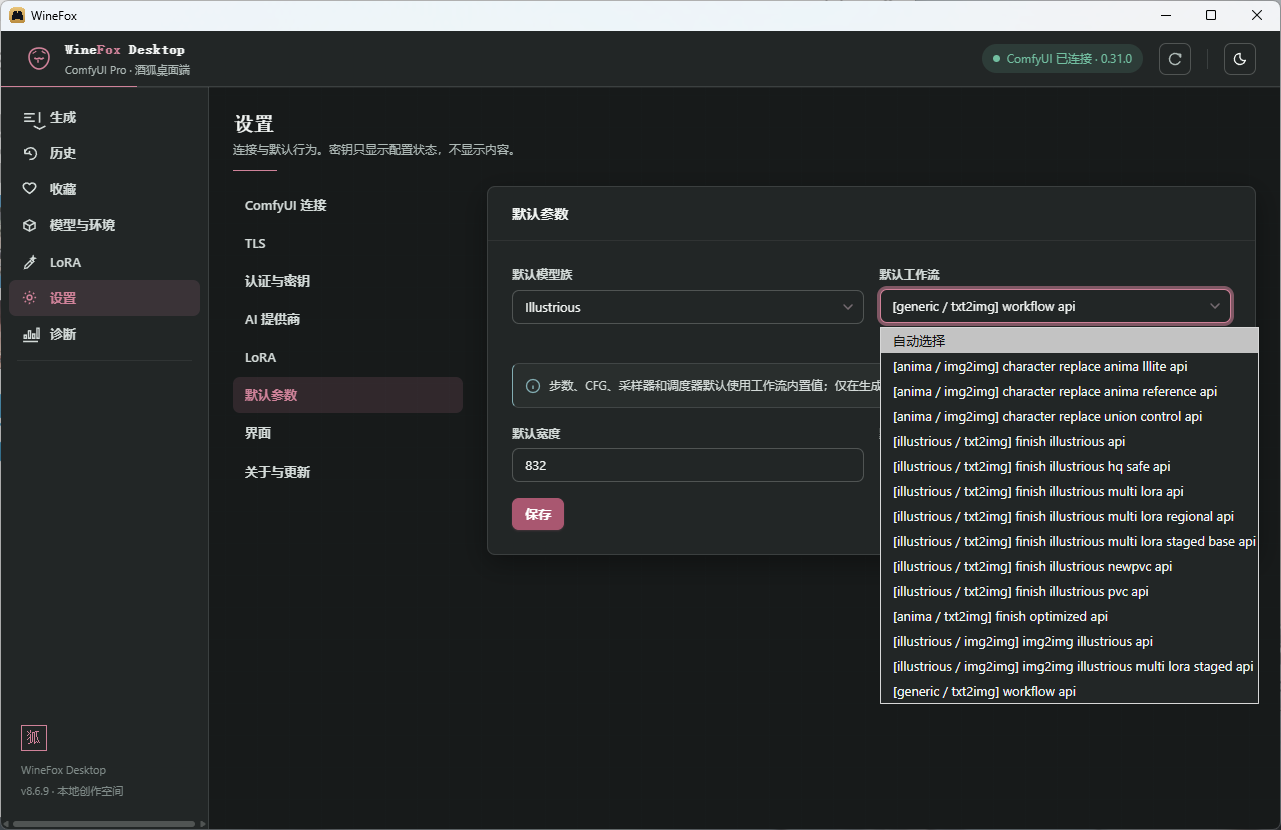Viewport: 1281px width, 830px height.
Task: Switch to 界面 settings tab
Action: [x=348, y=433]
